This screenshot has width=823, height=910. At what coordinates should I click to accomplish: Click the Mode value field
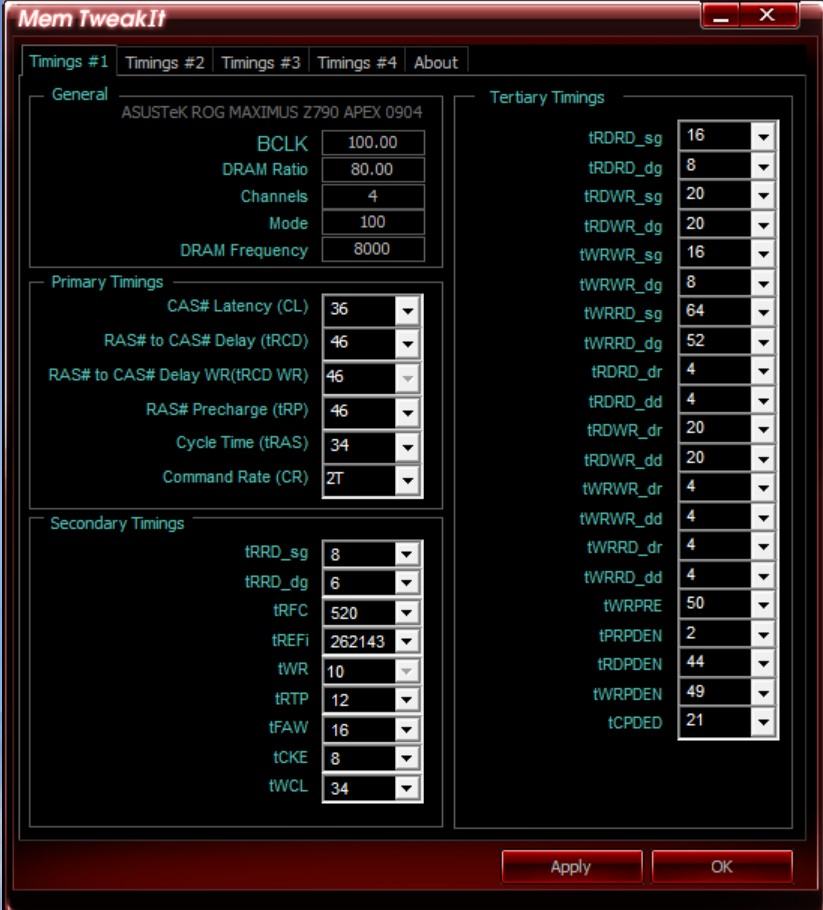click(373, 222)
